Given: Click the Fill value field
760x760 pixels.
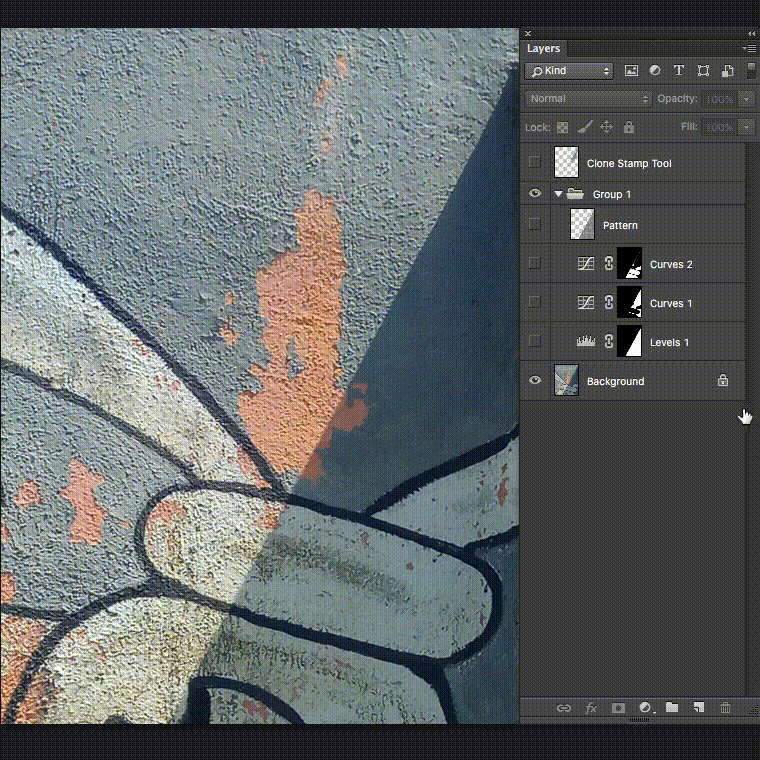Looking at the screenshot, I should coord(719,127).
